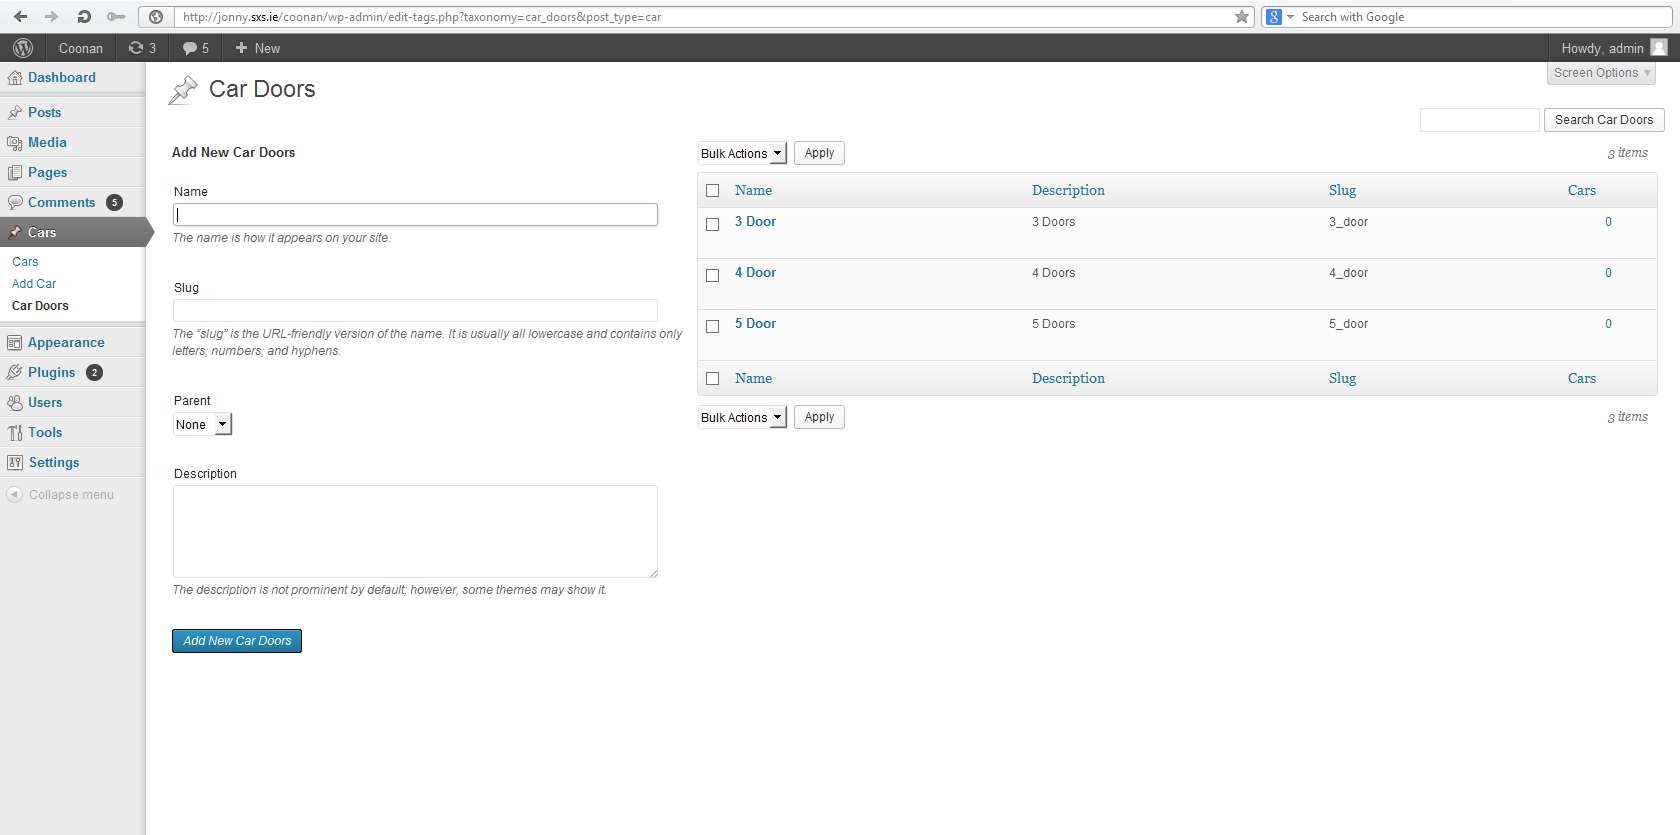1680x835 pixels.
Task: Bookmark this page with the star icon
Action: pyautogui.click(x=1242, y=17)
